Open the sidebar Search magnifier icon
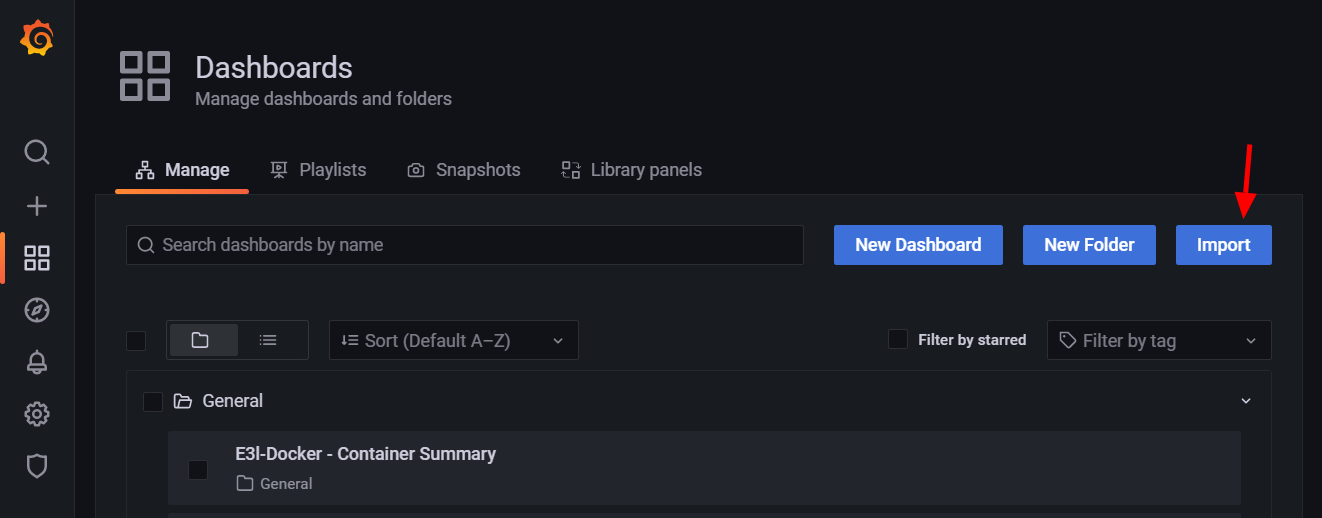1322x518 pixels. tap(37, 153)
